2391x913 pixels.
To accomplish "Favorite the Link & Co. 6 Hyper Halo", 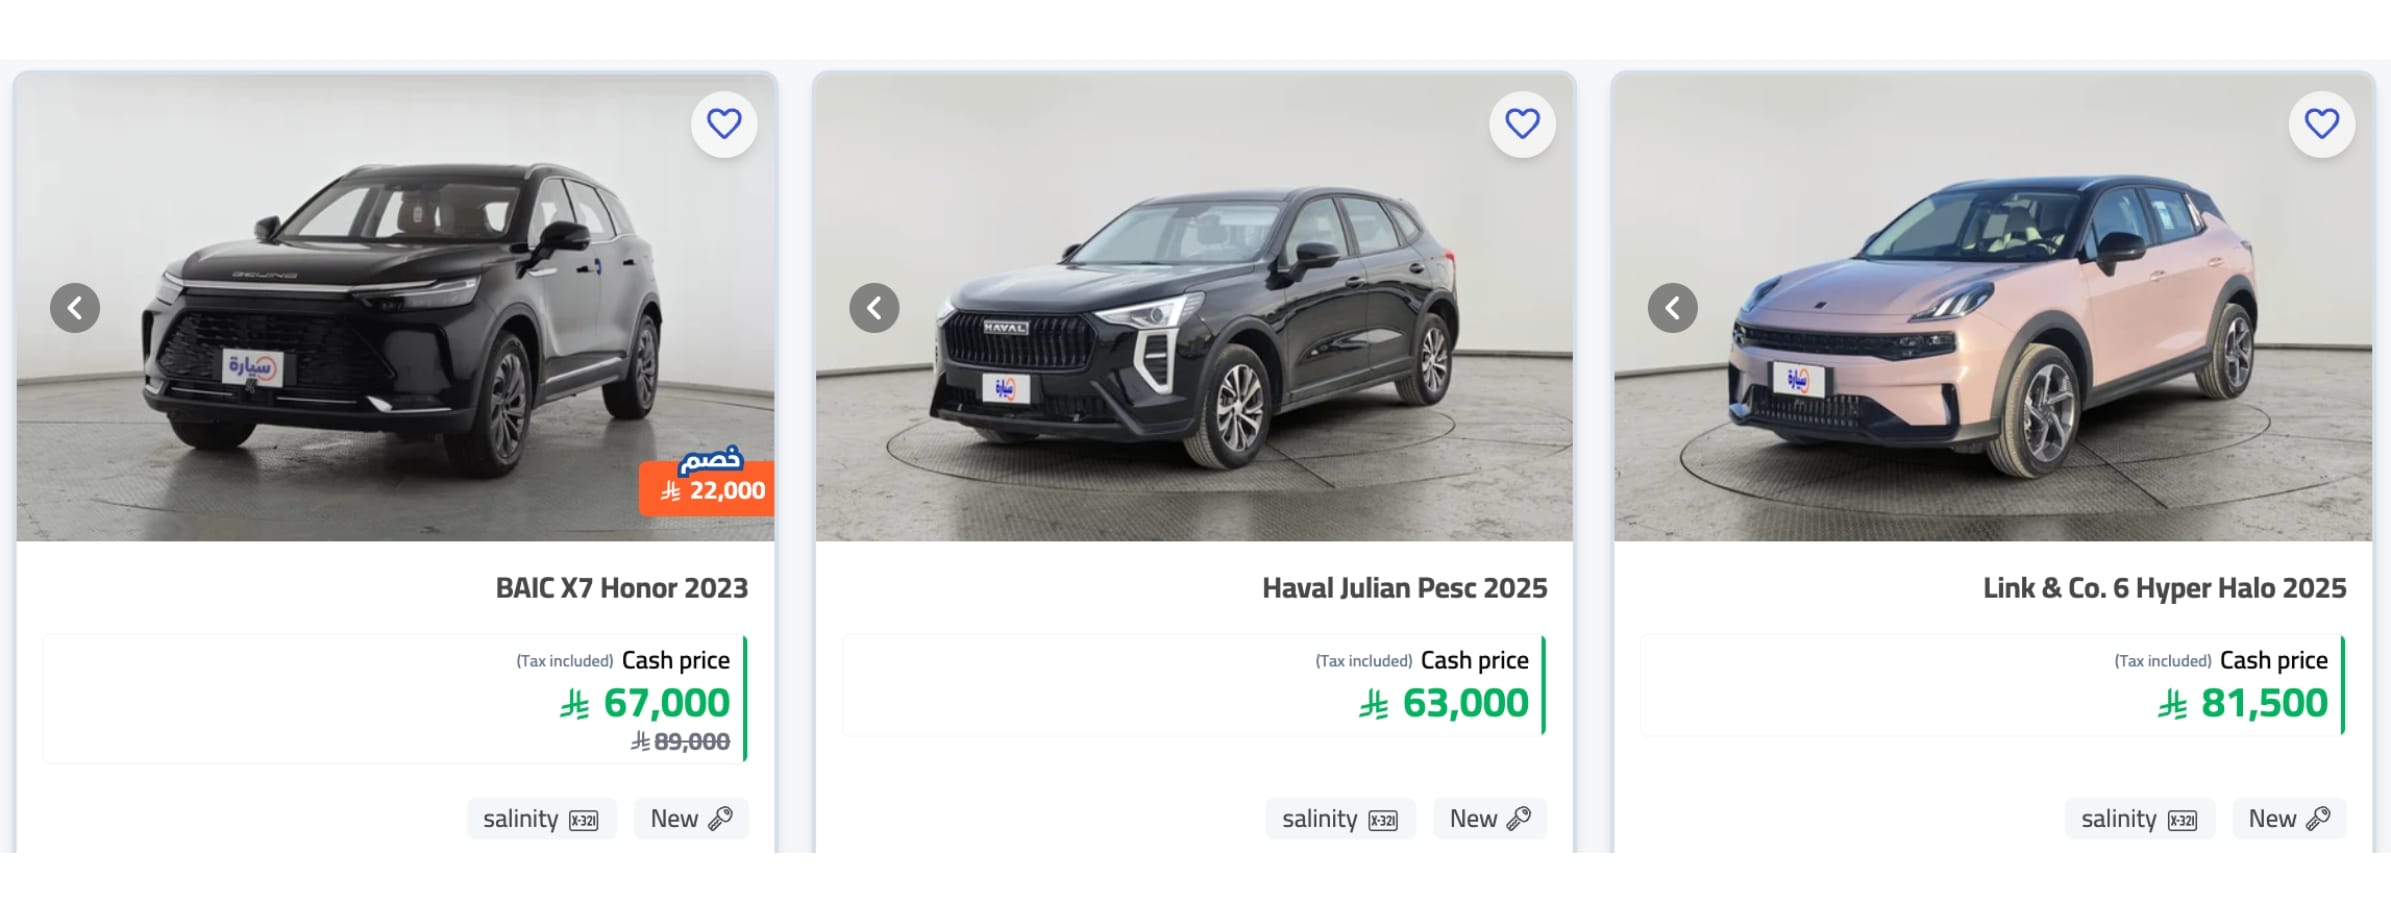I will pos(2321,124).
